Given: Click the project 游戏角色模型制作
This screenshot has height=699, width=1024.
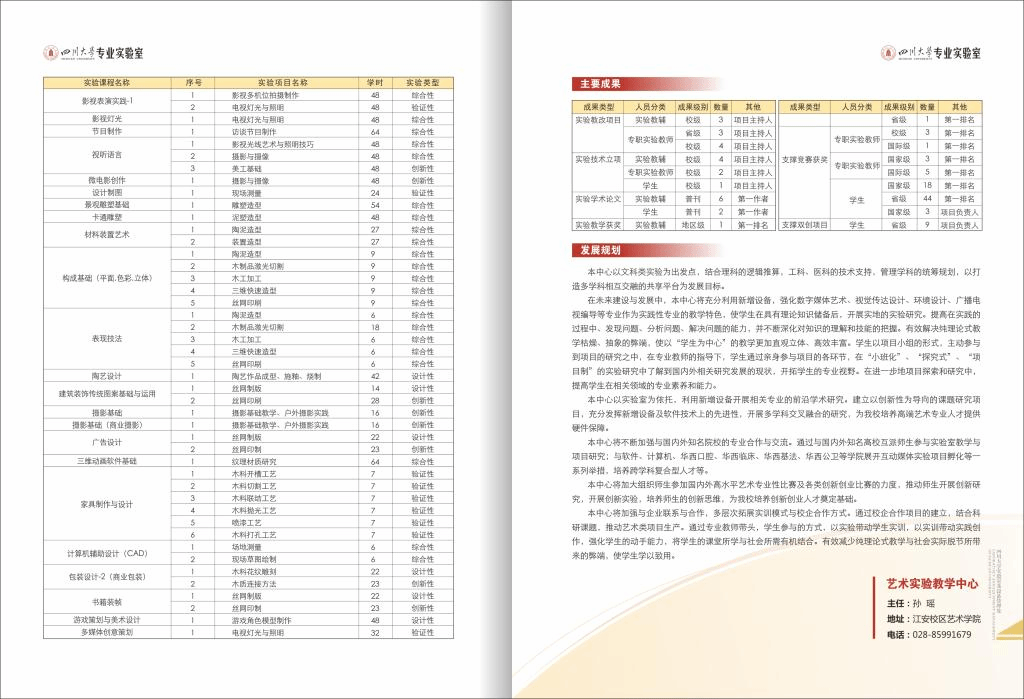Looking at the screenshot, I should point(261,621).
